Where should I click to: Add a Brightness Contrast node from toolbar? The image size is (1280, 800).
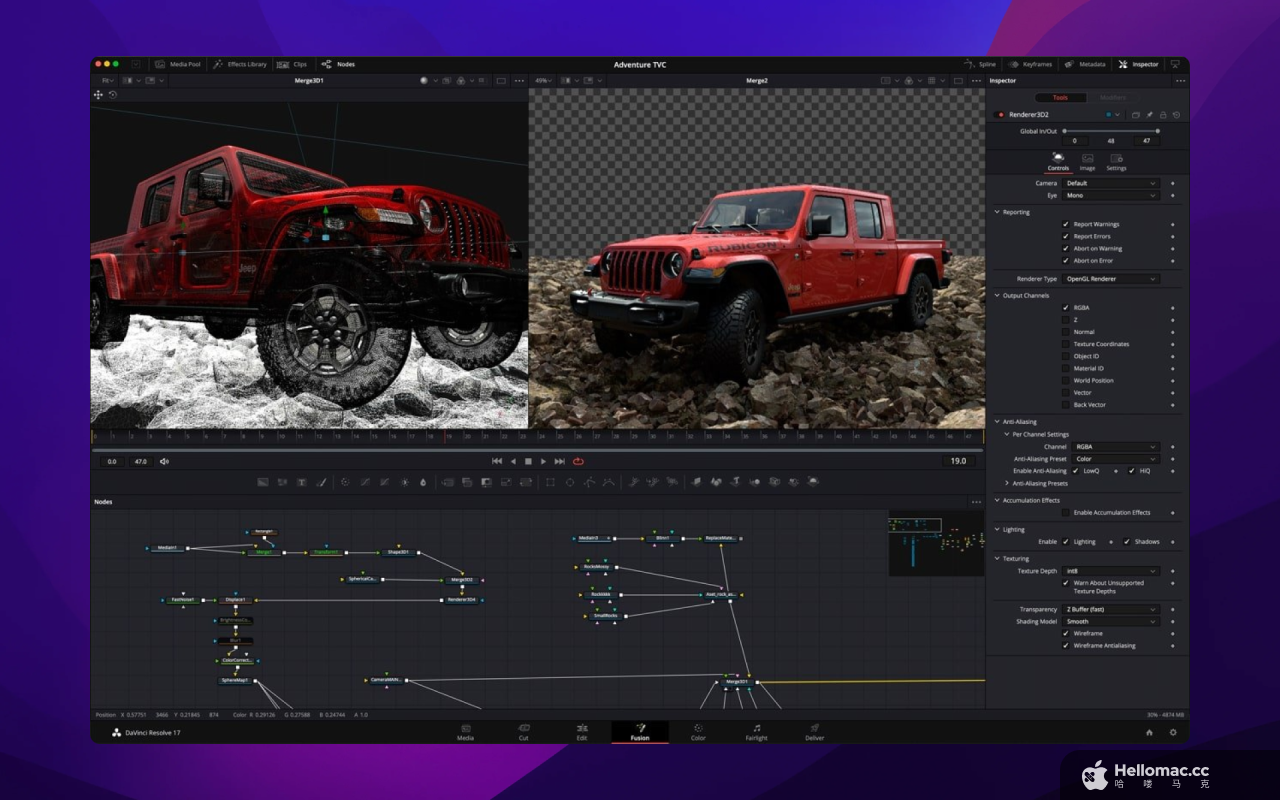pos(404,482)
